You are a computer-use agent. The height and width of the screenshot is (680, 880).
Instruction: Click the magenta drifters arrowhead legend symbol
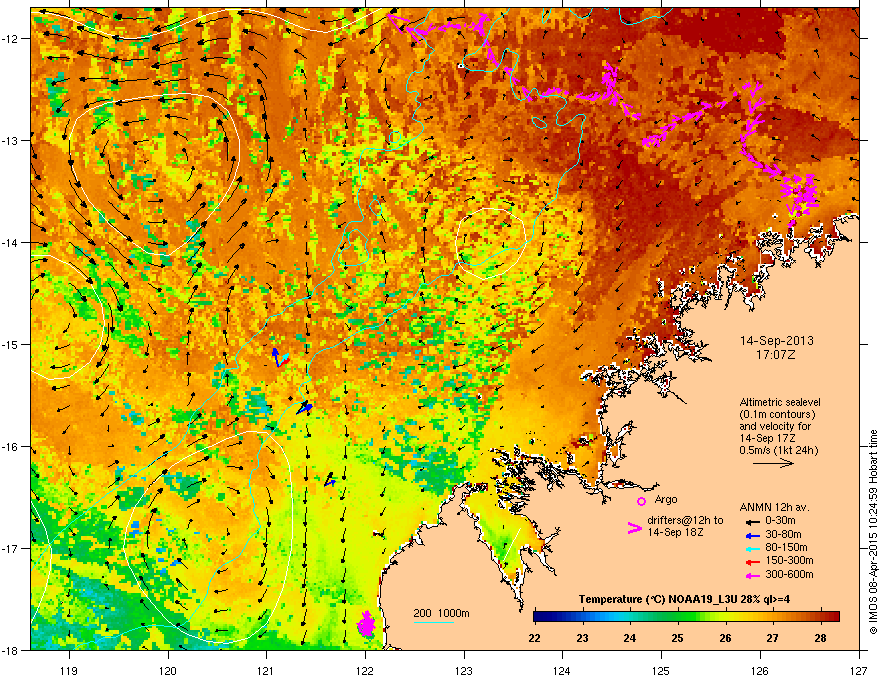634,527
